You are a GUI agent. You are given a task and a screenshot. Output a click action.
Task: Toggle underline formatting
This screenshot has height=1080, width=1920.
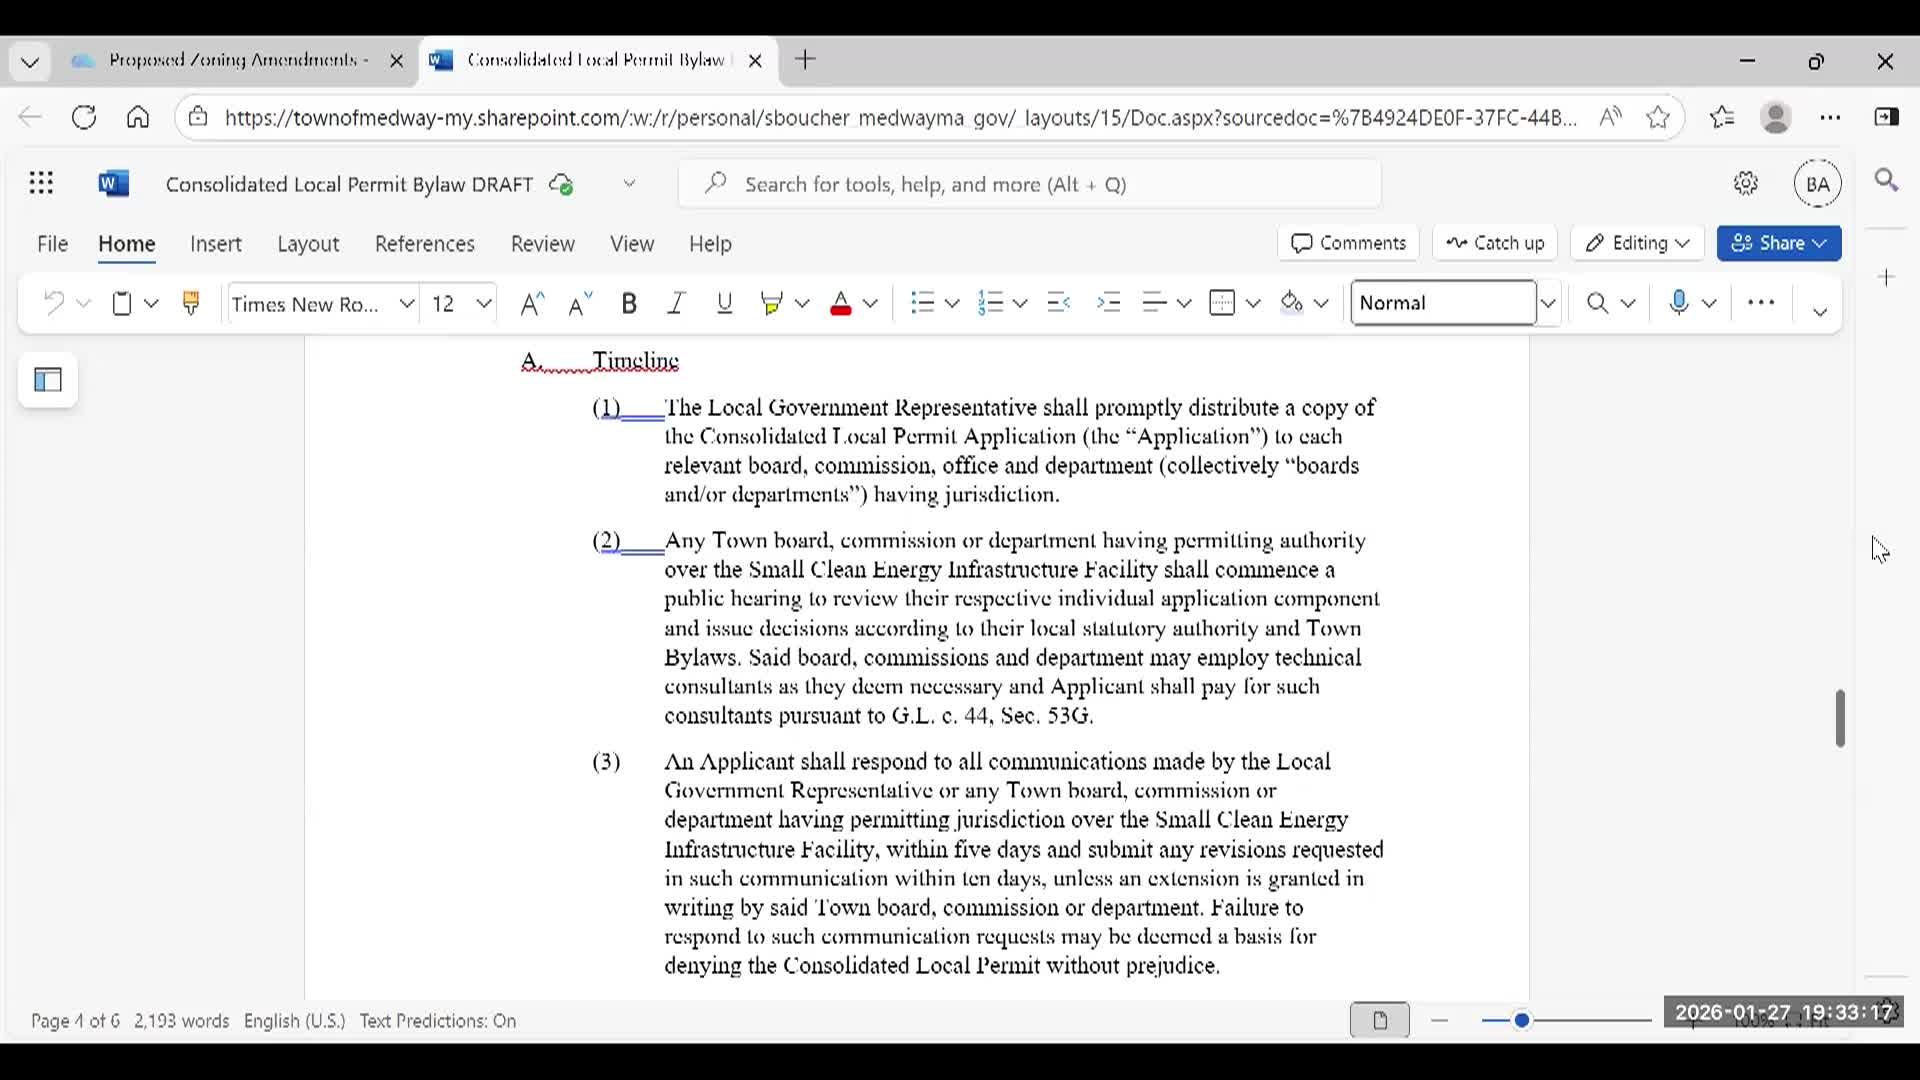725,303
